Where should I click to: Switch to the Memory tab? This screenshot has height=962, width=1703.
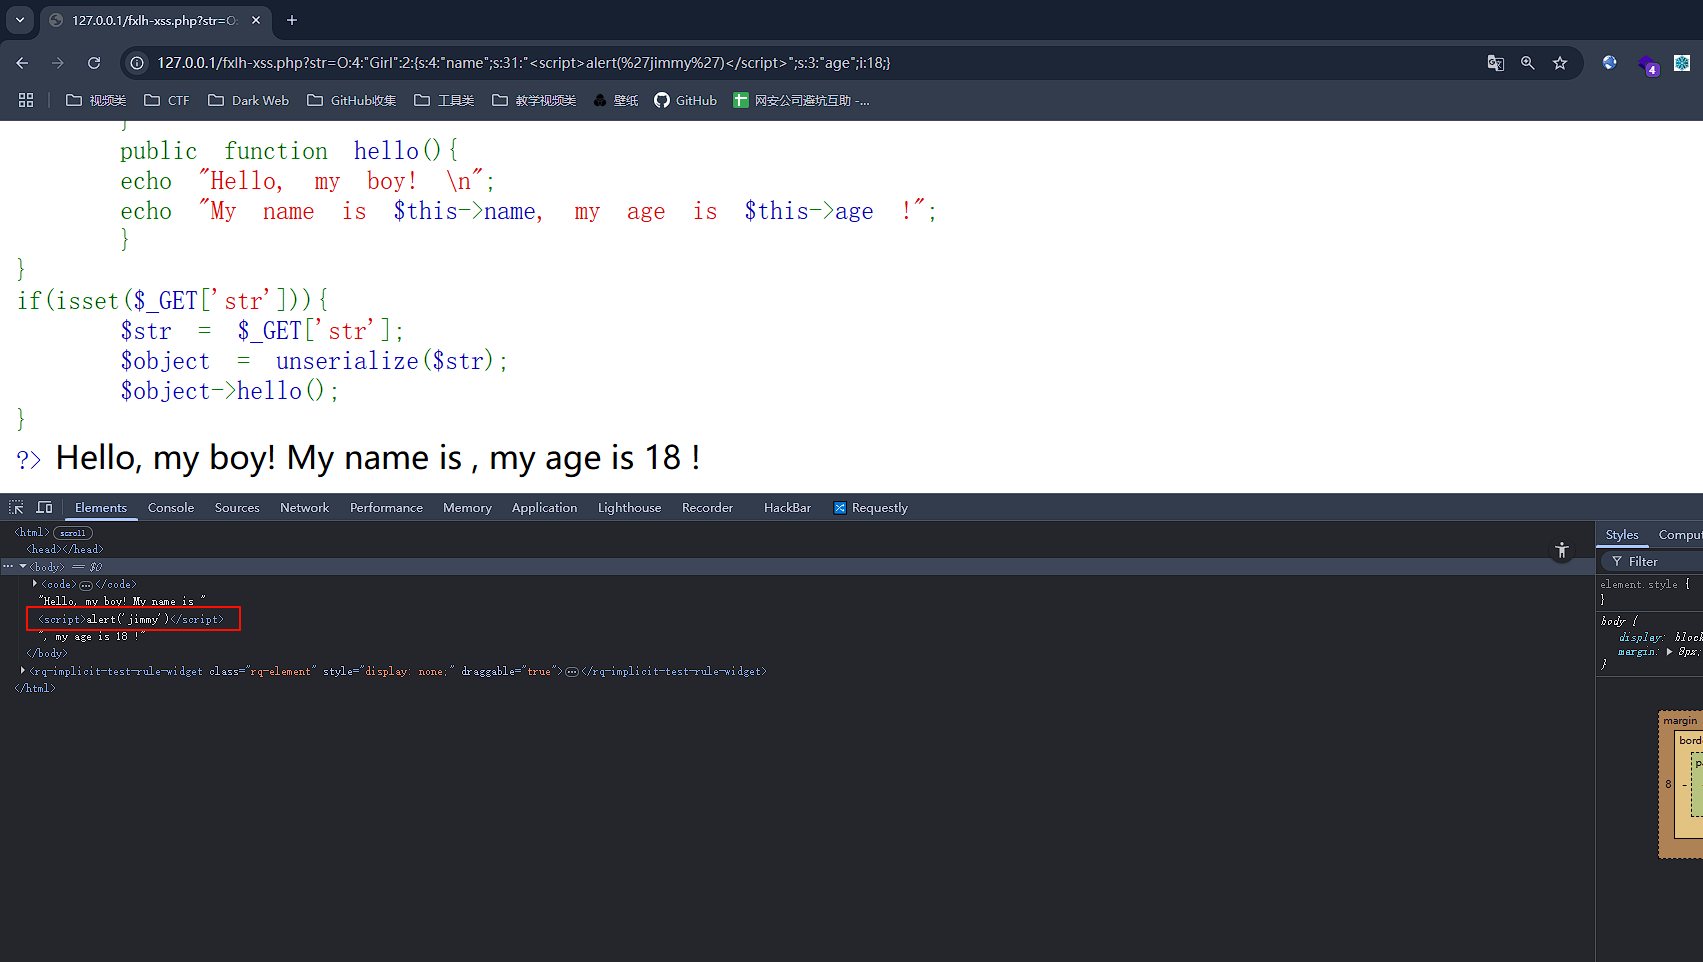click(467, 508)
